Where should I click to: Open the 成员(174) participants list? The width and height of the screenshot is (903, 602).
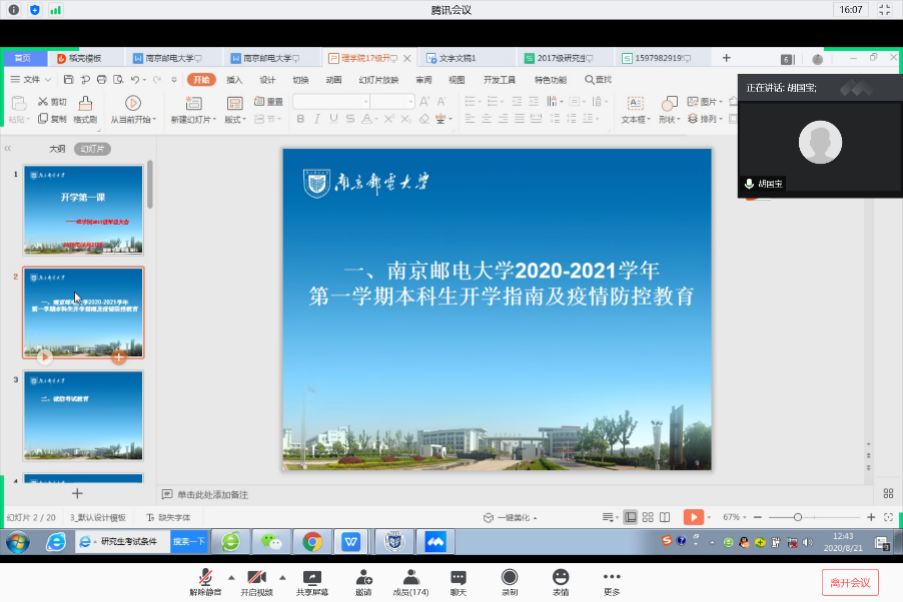coord(410,579)
